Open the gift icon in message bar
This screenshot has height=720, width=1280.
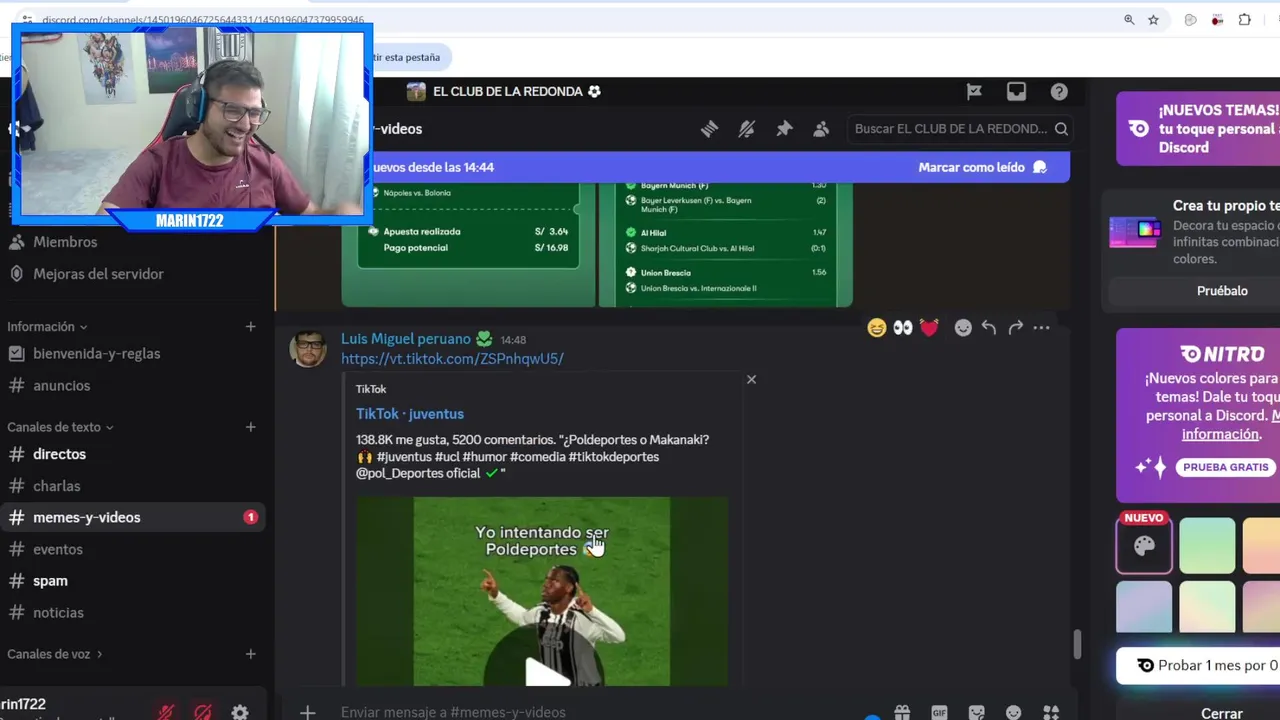pos(902,712)
